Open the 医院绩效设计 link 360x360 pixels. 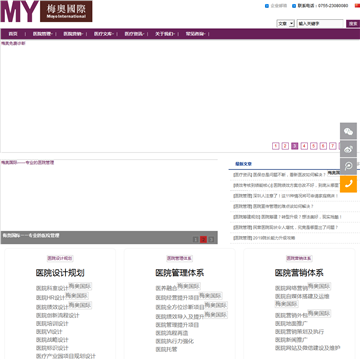point(52,307)
